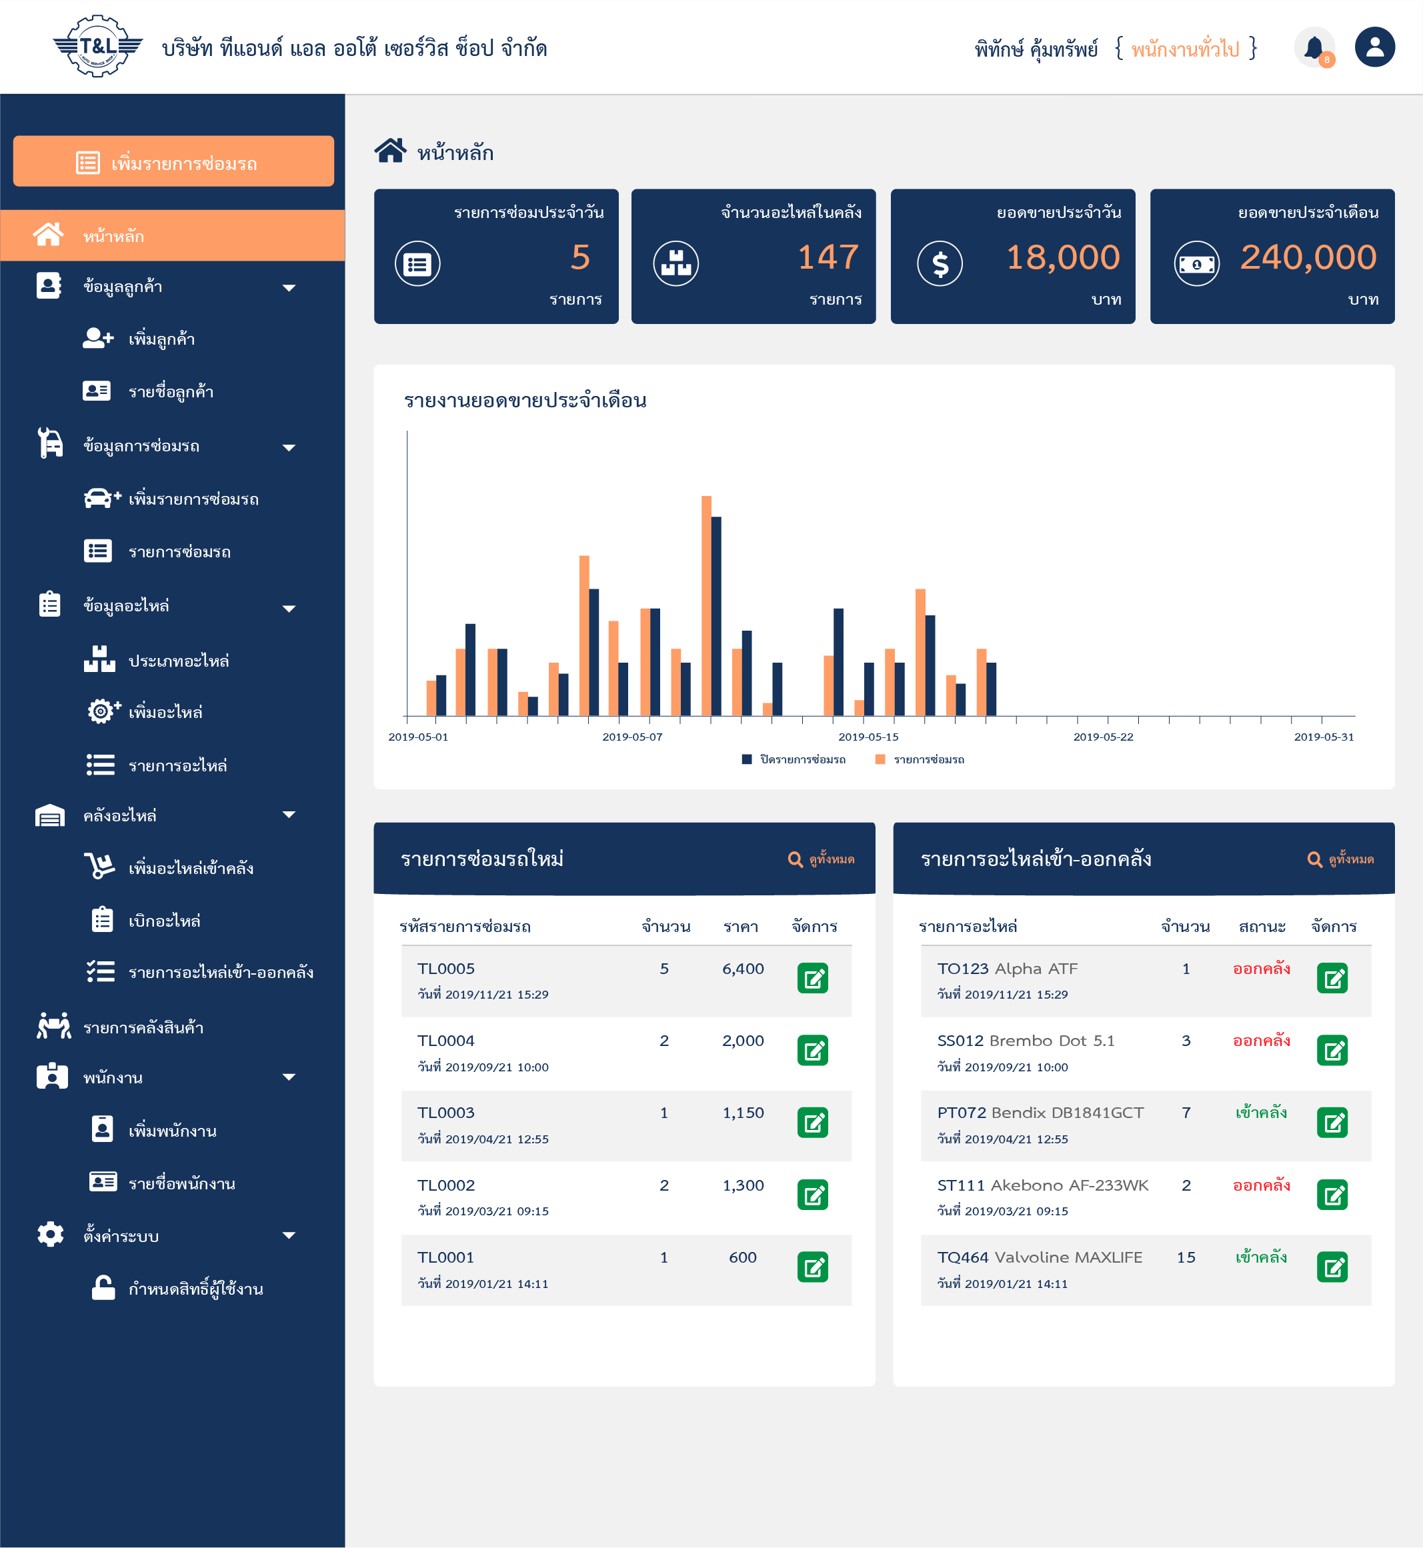Edit the TQ464 Valvoline MAXLIFE entry

[1332, 1267]
